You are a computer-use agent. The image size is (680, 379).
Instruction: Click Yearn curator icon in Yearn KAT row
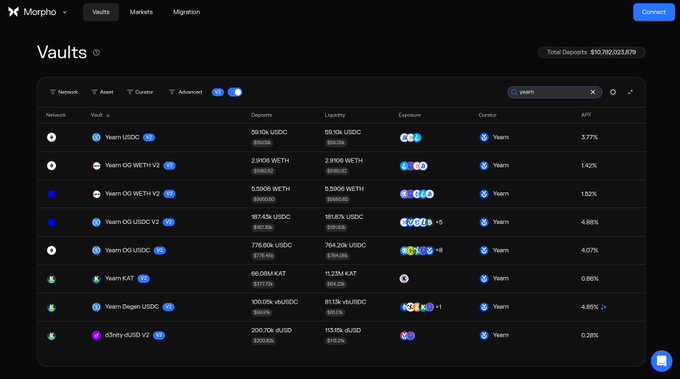(x=484, y=279)
